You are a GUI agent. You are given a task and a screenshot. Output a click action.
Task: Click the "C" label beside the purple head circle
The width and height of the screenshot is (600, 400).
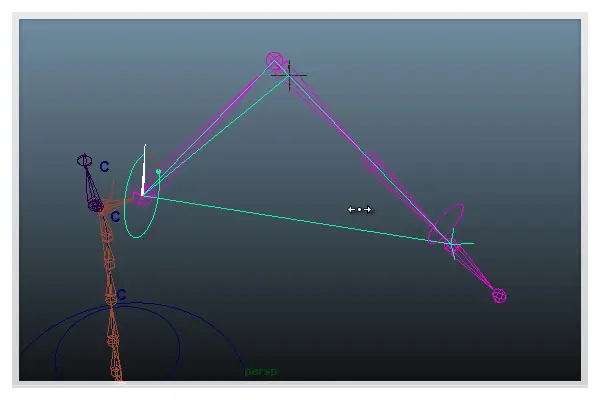tap(104, 167)
